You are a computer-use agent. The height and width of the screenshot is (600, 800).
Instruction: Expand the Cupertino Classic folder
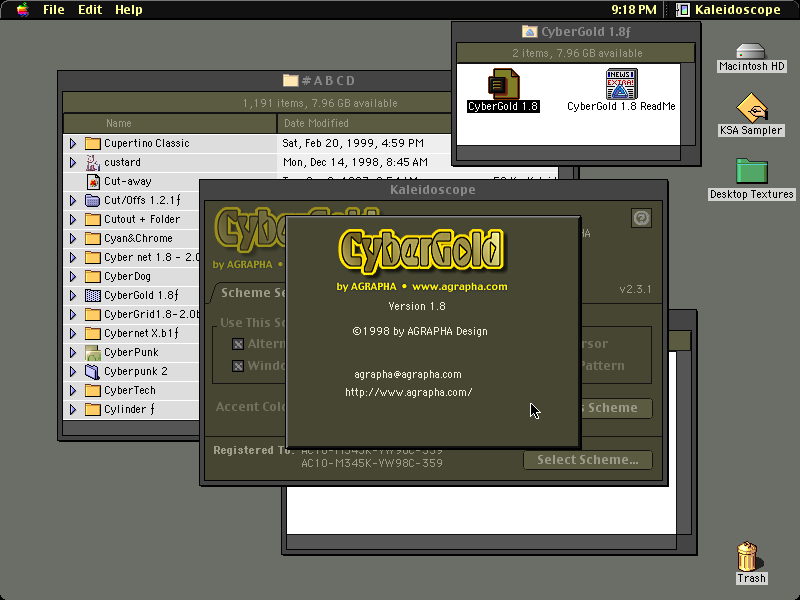tap(73, 143)
